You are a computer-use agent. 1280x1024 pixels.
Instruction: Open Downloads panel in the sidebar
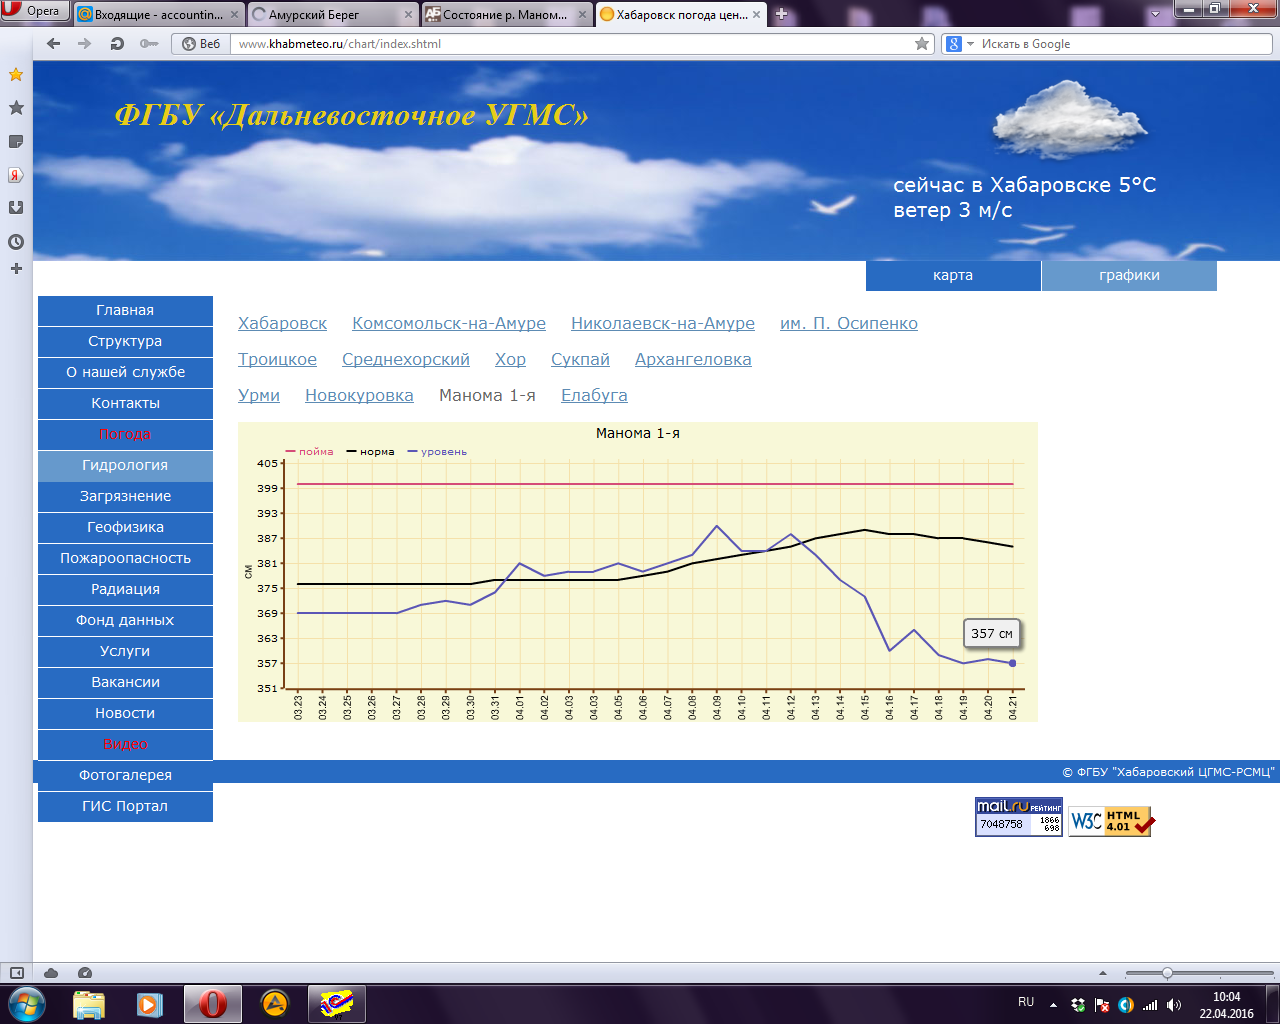click(16, 208)
